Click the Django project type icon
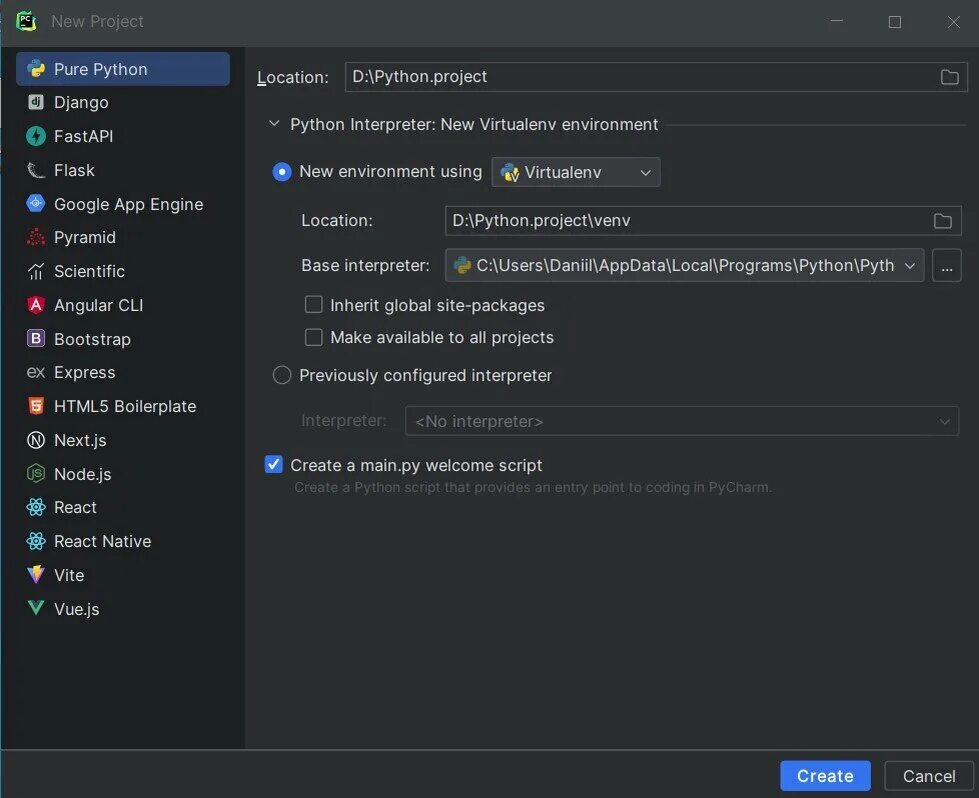Image resolution: width=979 pixels, height=798 pixels. pyautogui.click(x=36, y=102)
